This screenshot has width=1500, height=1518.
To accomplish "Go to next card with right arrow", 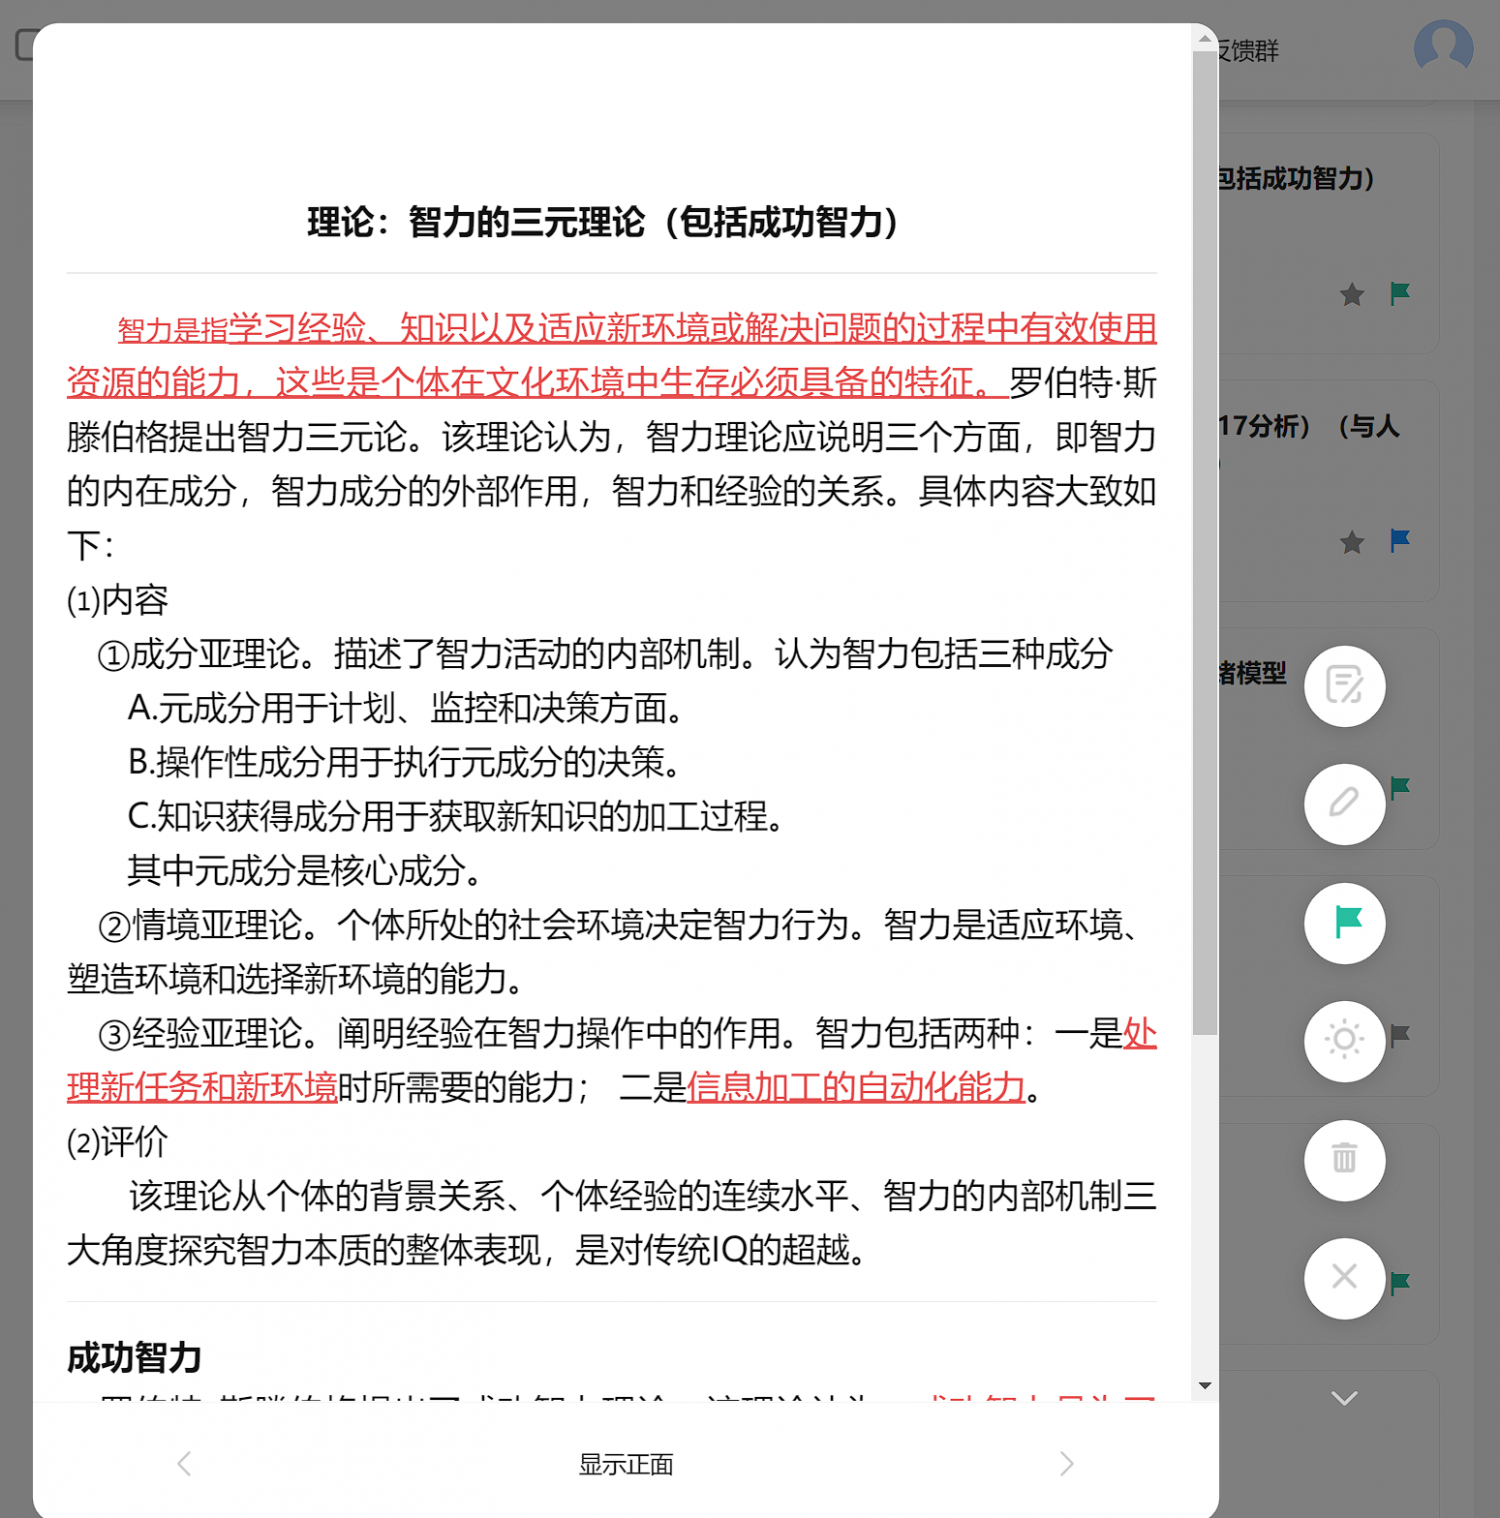I will click(1067, 1464).
